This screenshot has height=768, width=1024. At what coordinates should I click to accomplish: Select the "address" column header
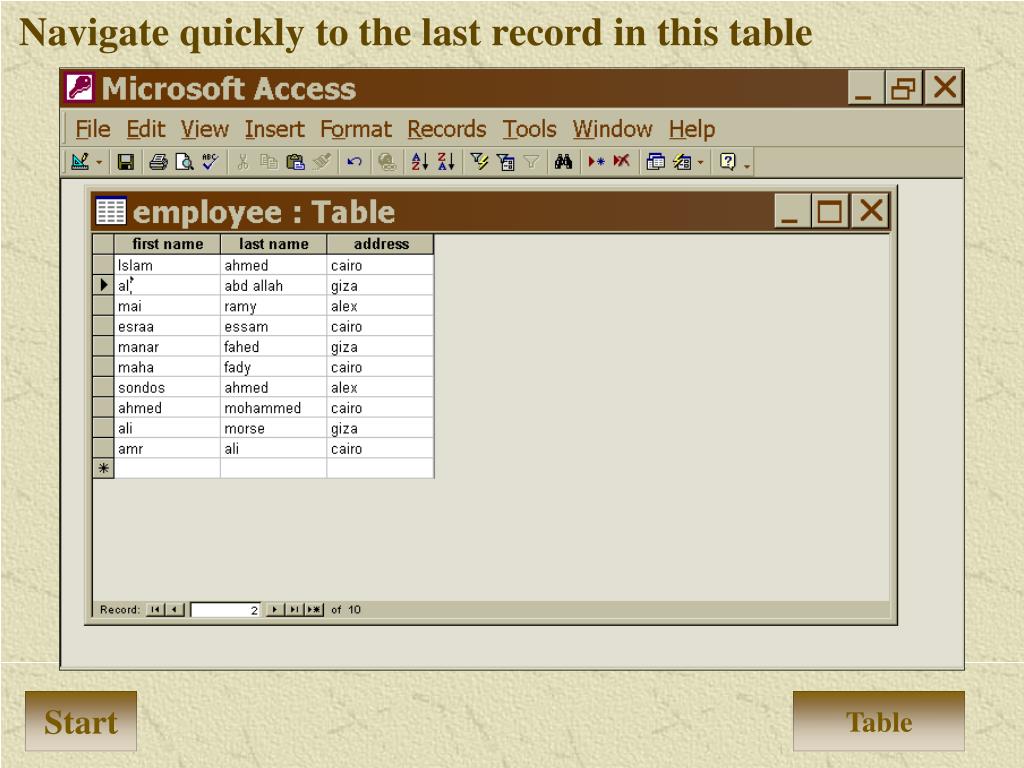tap(381, 244)
